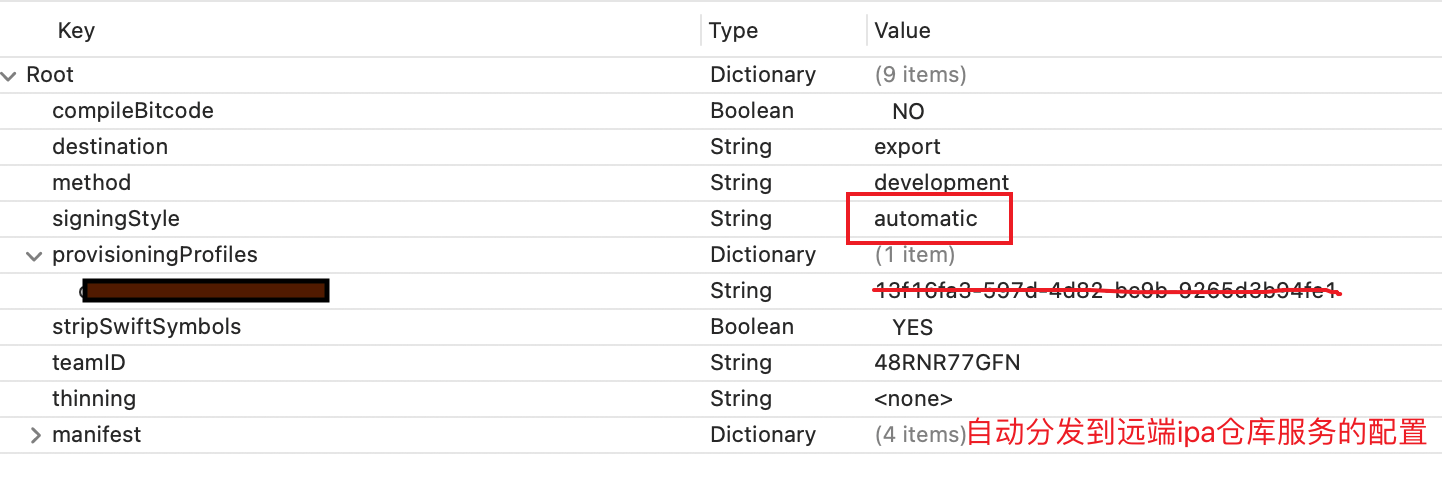
Task: Click the automatic value of signingStyle
Action: (x=926, y=219)
